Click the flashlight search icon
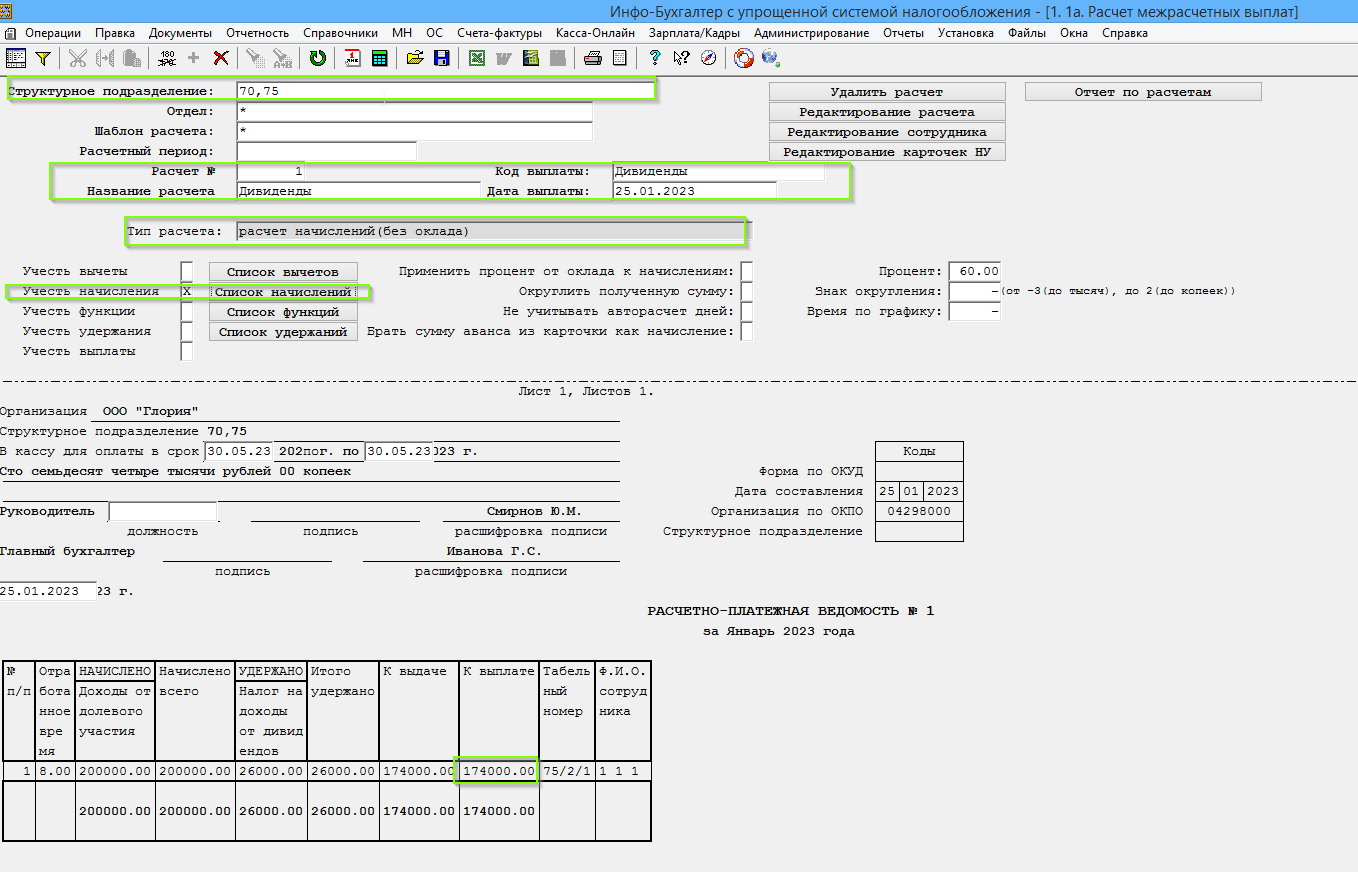The image size is (1358, 872). click(255, 58)
